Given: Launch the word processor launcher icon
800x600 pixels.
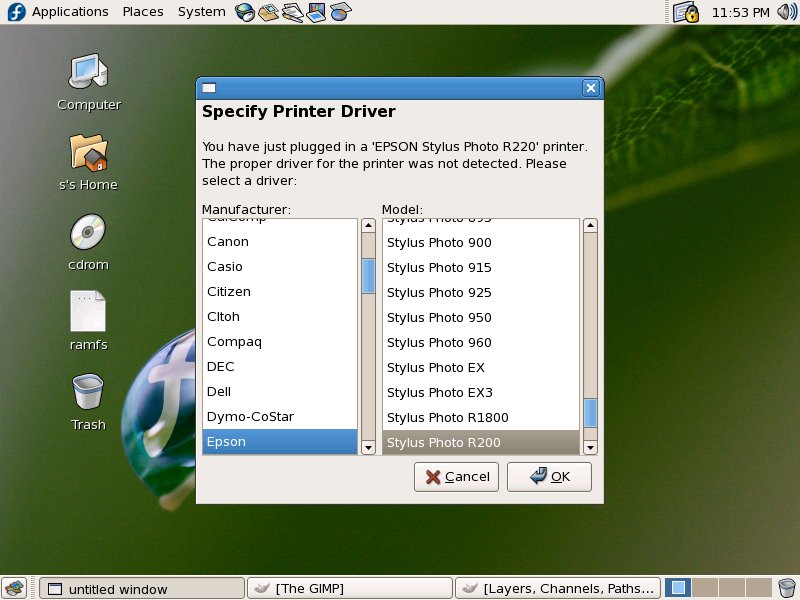Looking at the screenshot, I should point(292,12).
